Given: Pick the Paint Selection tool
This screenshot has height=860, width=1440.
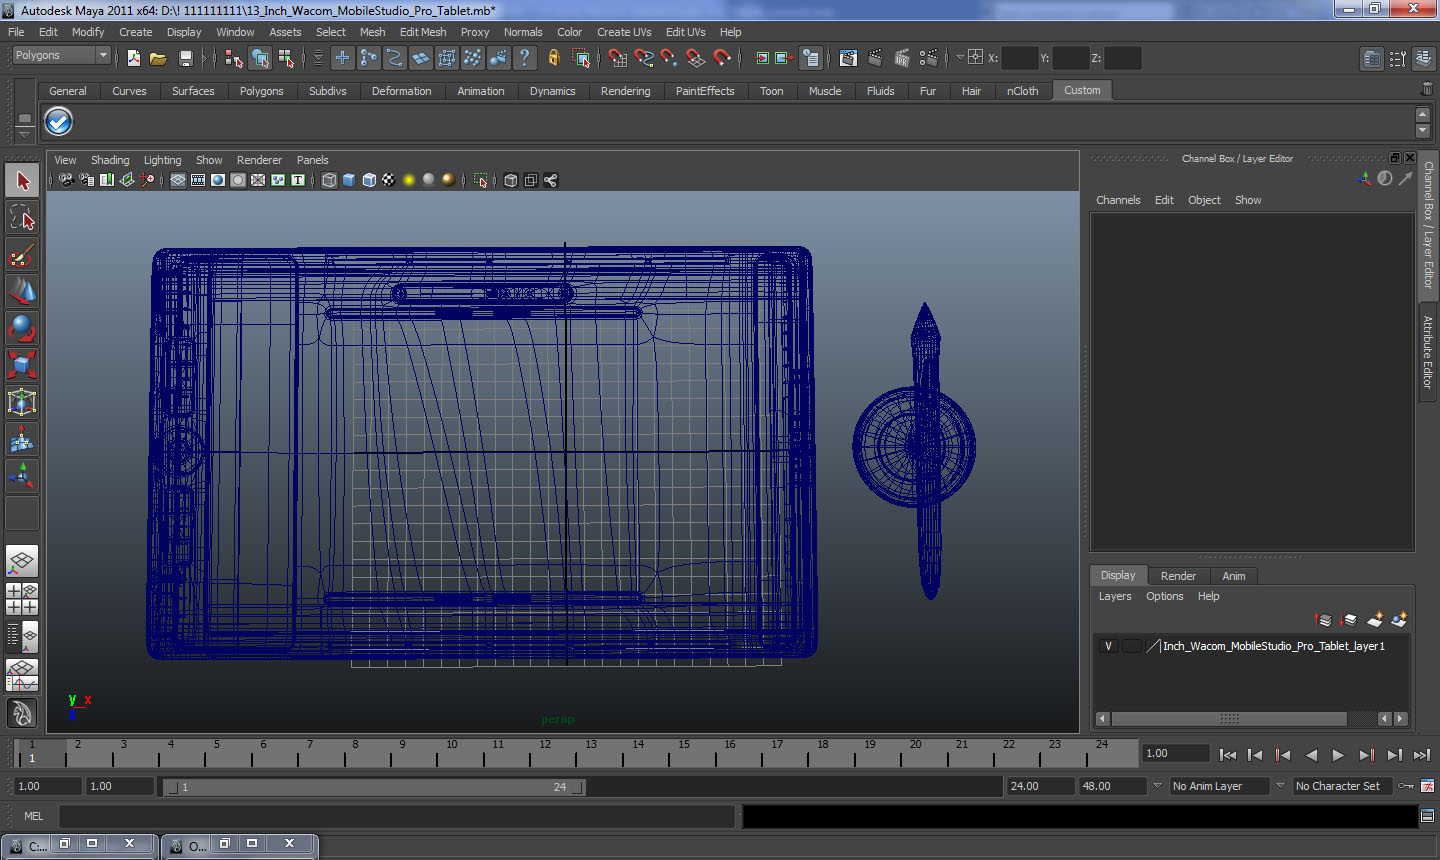Looking at the screenshot, I should pos(22,255).
